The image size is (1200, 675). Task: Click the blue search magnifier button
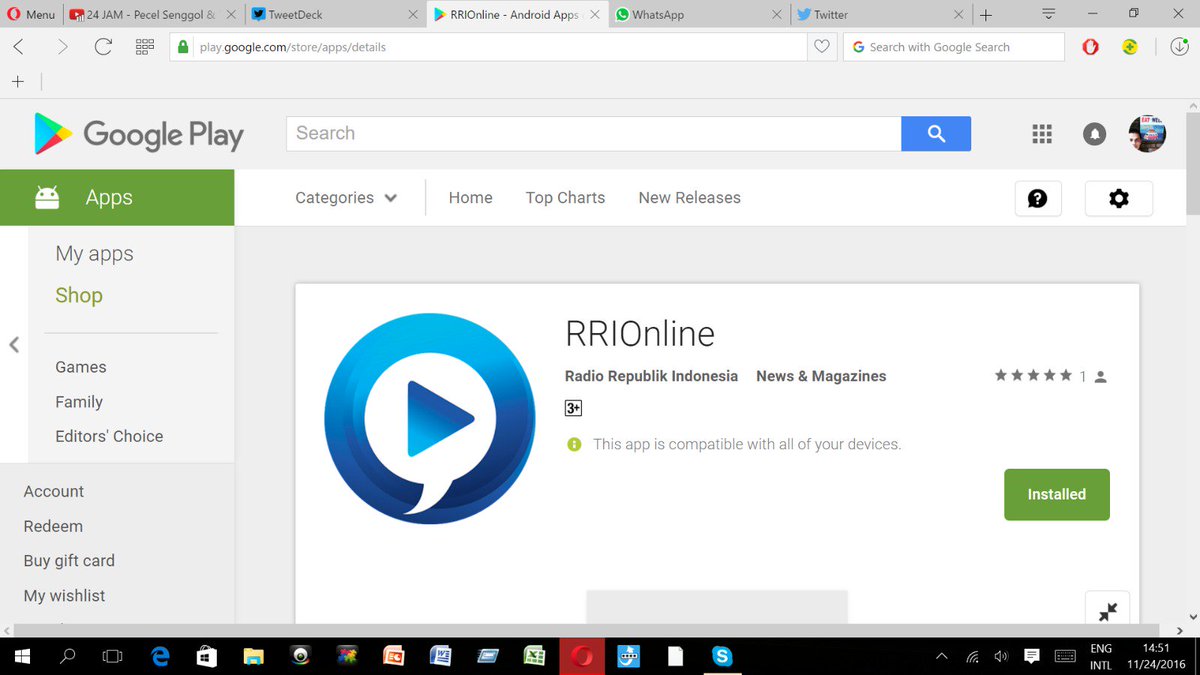coord(935,133)
